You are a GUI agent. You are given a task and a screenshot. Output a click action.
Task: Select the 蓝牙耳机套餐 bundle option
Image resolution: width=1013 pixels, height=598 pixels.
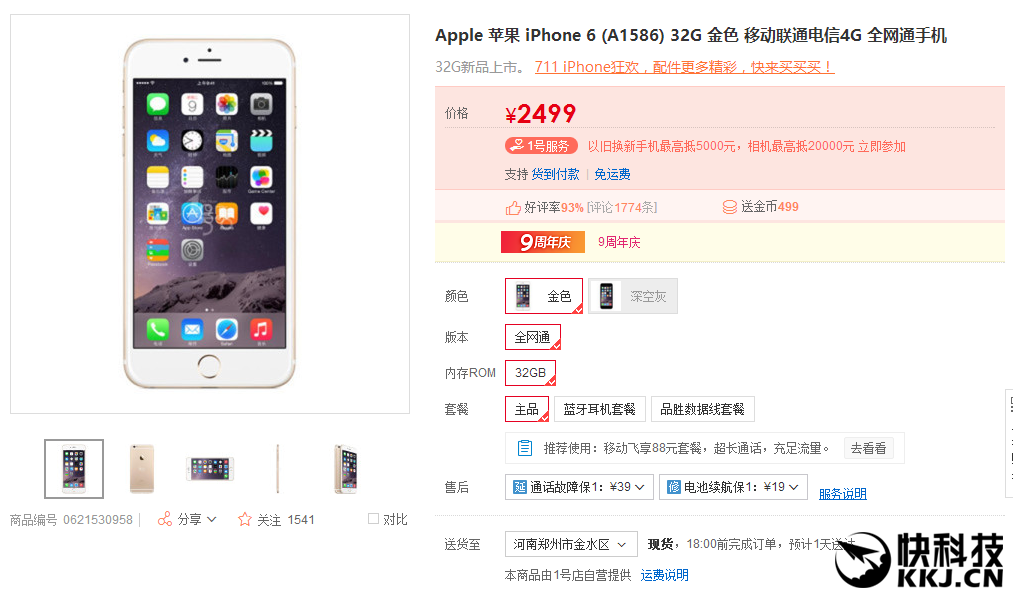(600, 409)
